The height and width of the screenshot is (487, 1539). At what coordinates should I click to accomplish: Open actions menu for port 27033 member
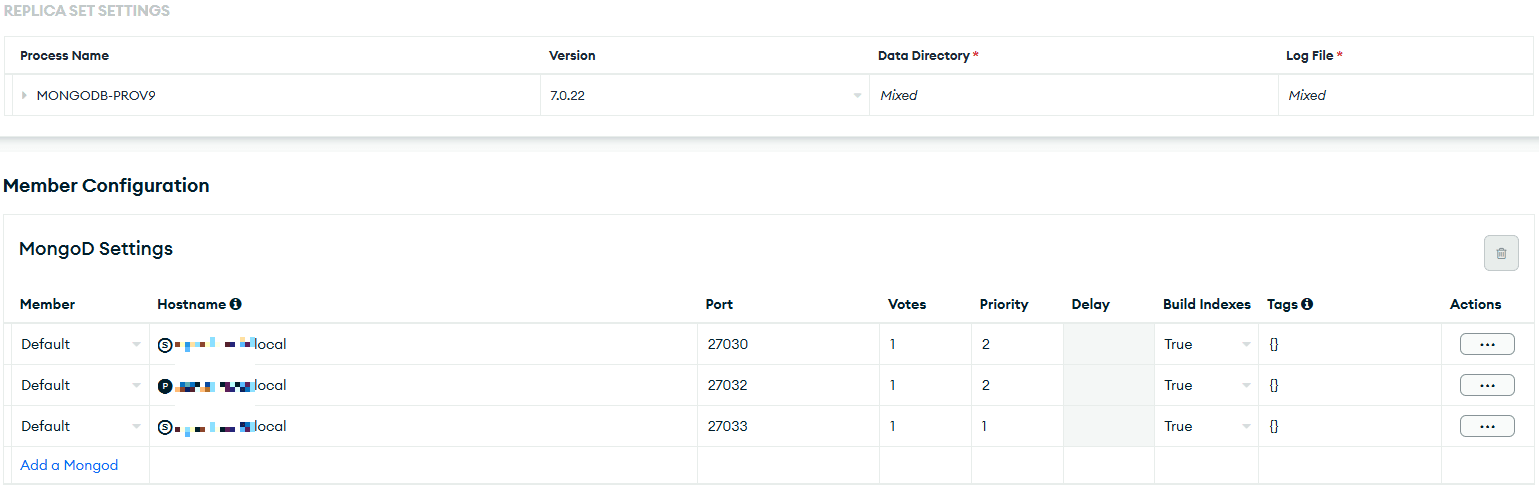click(x=1486, y=426)
